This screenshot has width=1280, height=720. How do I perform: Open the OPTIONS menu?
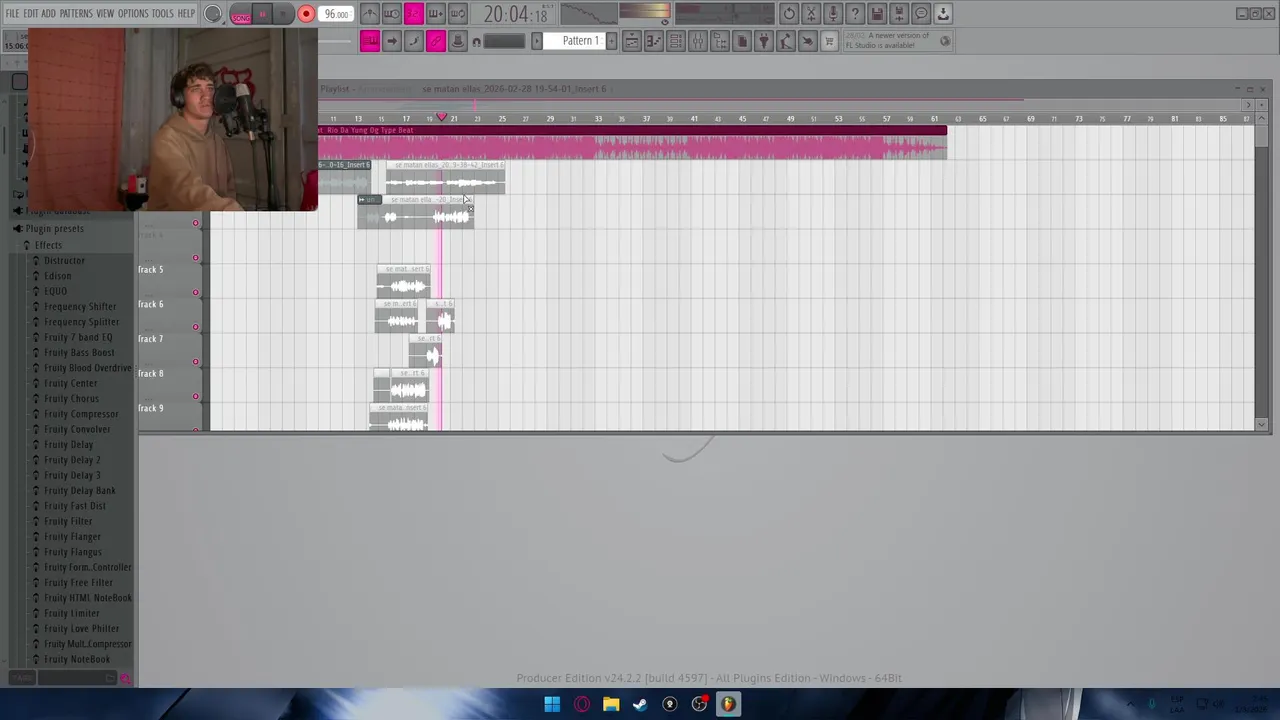tap(133, 14)
